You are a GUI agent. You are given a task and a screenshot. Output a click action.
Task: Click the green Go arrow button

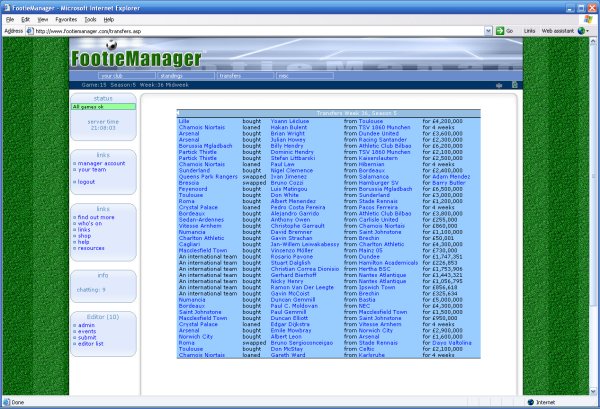click(x=500, y=31)
